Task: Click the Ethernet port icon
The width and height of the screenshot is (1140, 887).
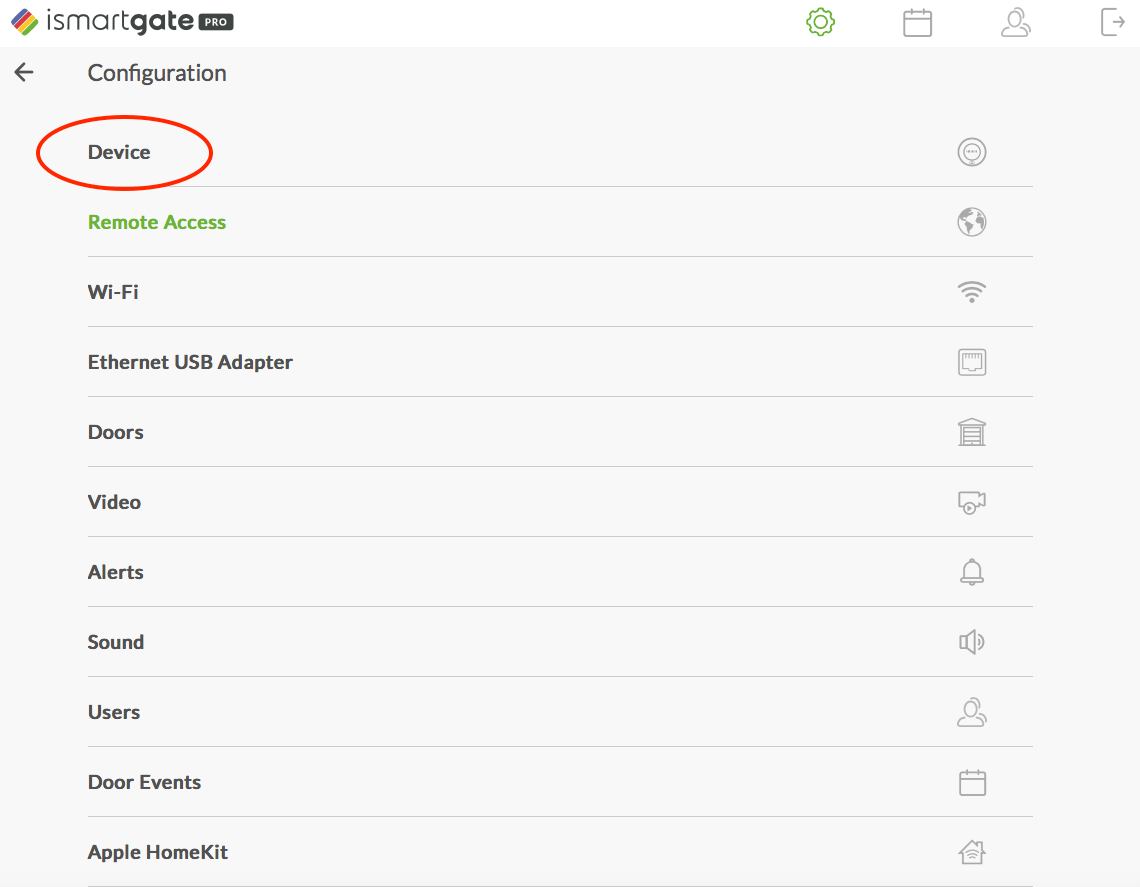Action: (971, 362)
